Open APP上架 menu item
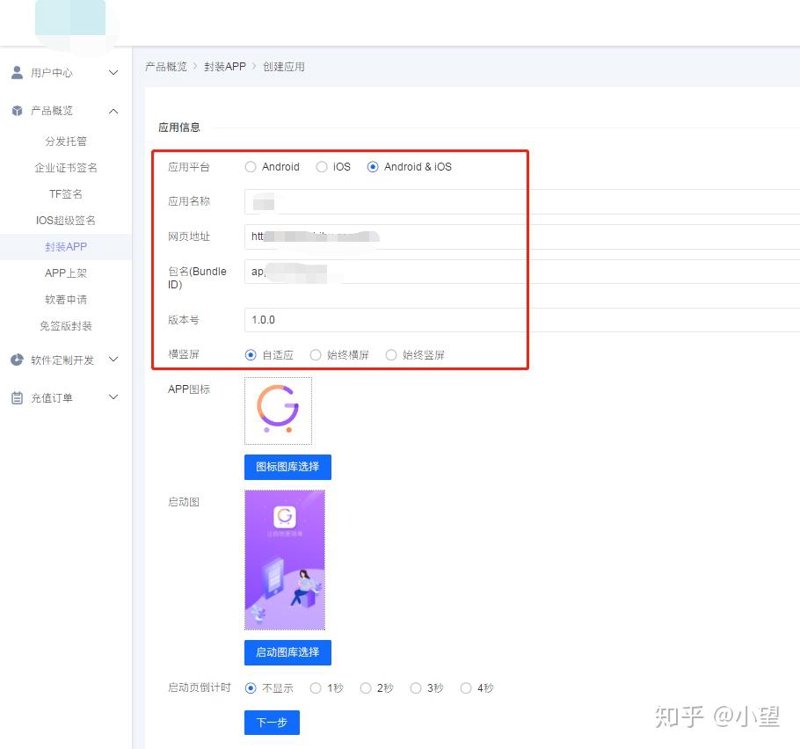Image resolution: width=800 pixels, height=749 pixels. click(x=66, y=273)
